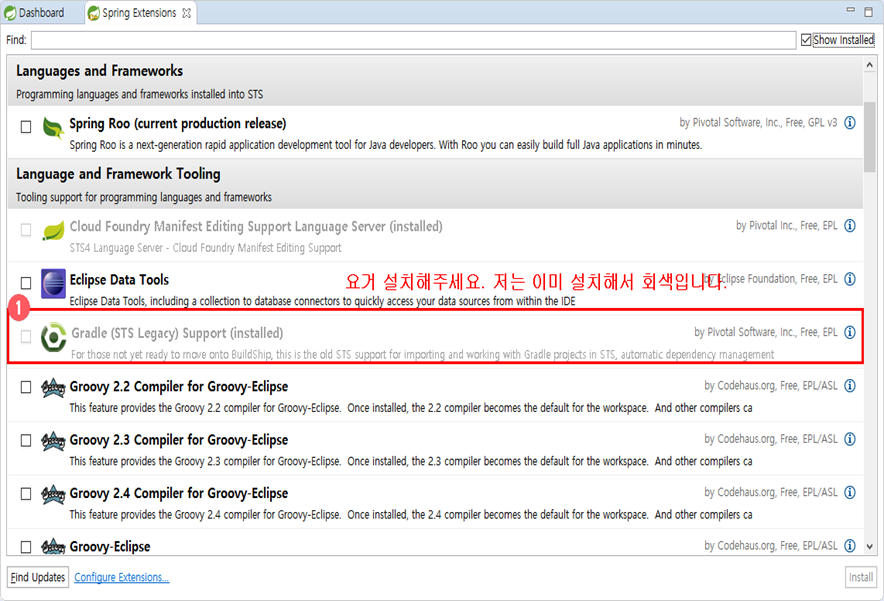Click Cloud Foundry Manifest Editing Support title
884x601 pixels.
point(256,227)
